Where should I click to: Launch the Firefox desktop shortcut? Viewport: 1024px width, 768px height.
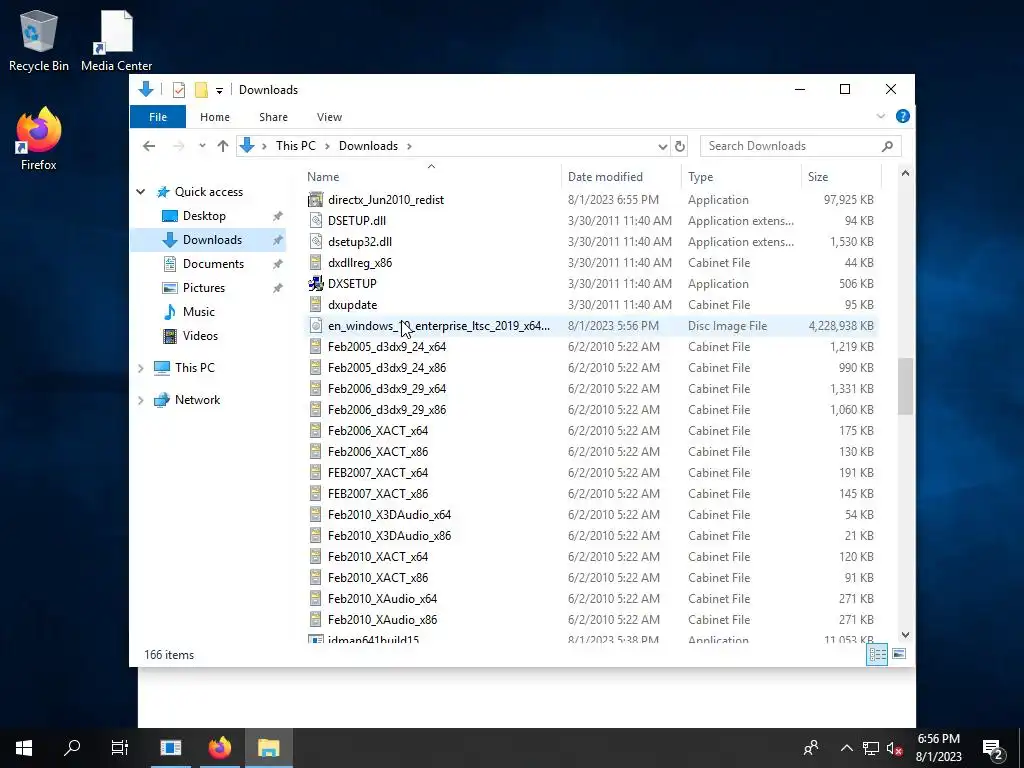tap(39, 138)
